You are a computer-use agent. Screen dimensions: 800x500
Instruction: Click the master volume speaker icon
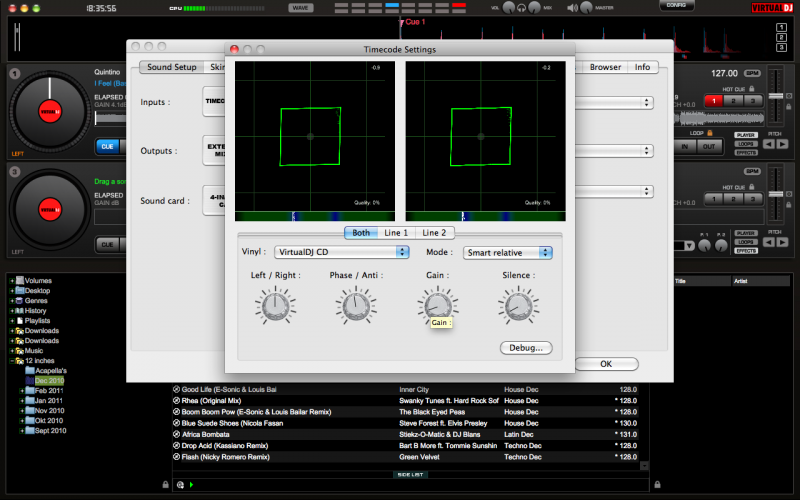572,8
